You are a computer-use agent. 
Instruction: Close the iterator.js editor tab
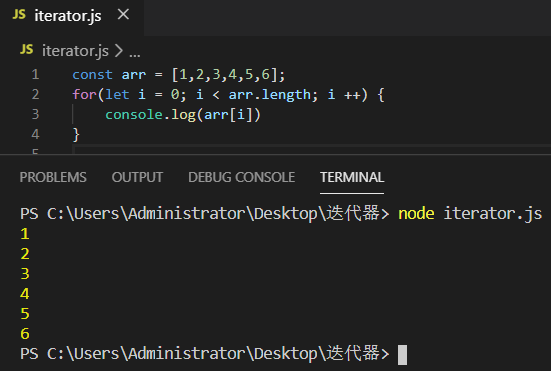[x=123, y=15]
